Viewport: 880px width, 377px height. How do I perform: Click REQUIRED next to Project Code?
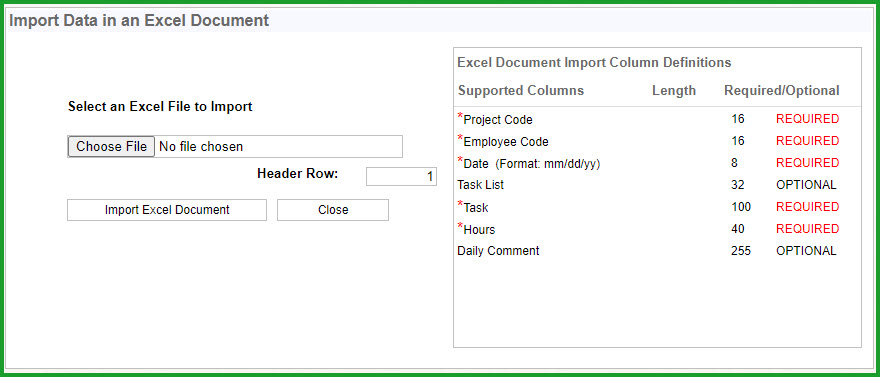tap(808, 119)
